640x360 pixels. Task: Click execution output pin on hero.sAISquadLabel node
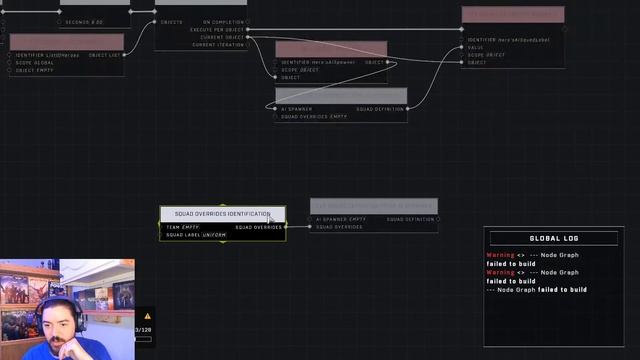(x=564, y=29)
